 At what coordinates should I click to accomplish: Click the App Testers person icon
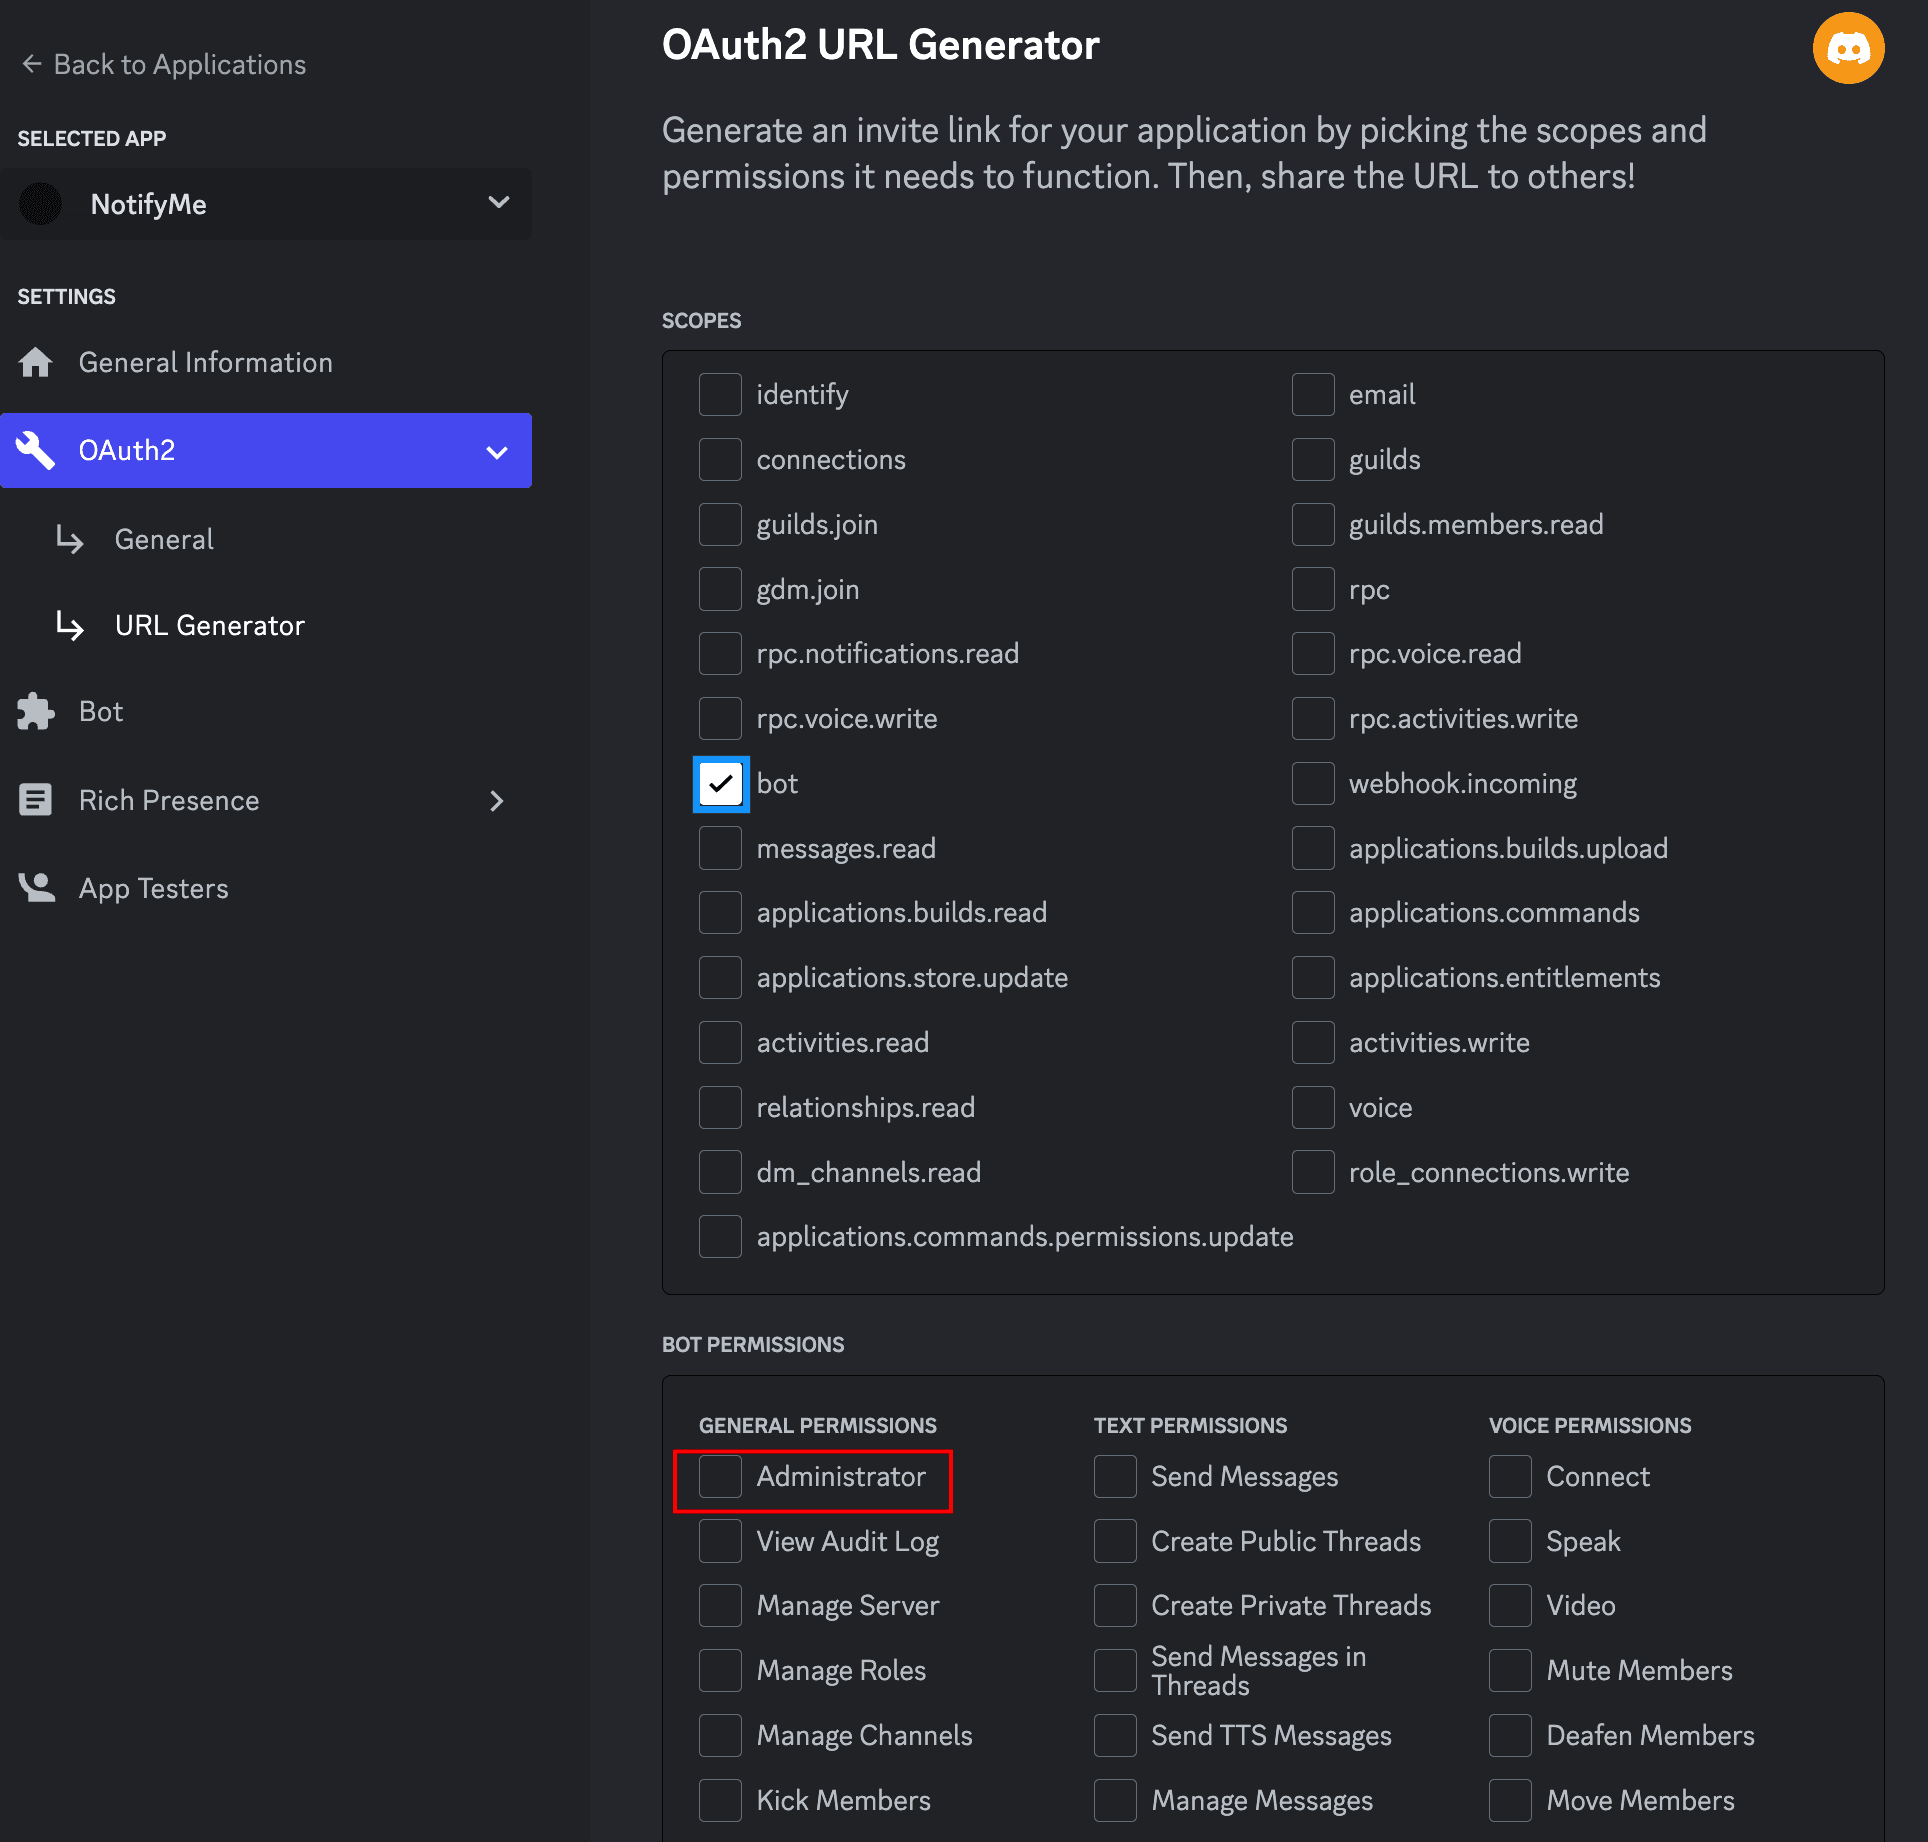36,888
